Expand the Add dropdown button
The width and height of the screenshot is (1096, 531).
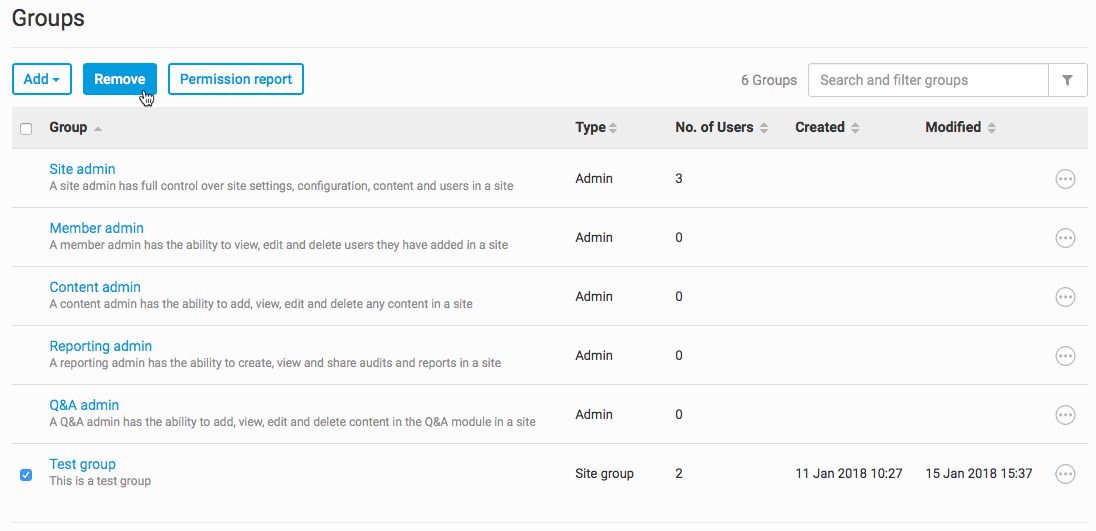42,79
